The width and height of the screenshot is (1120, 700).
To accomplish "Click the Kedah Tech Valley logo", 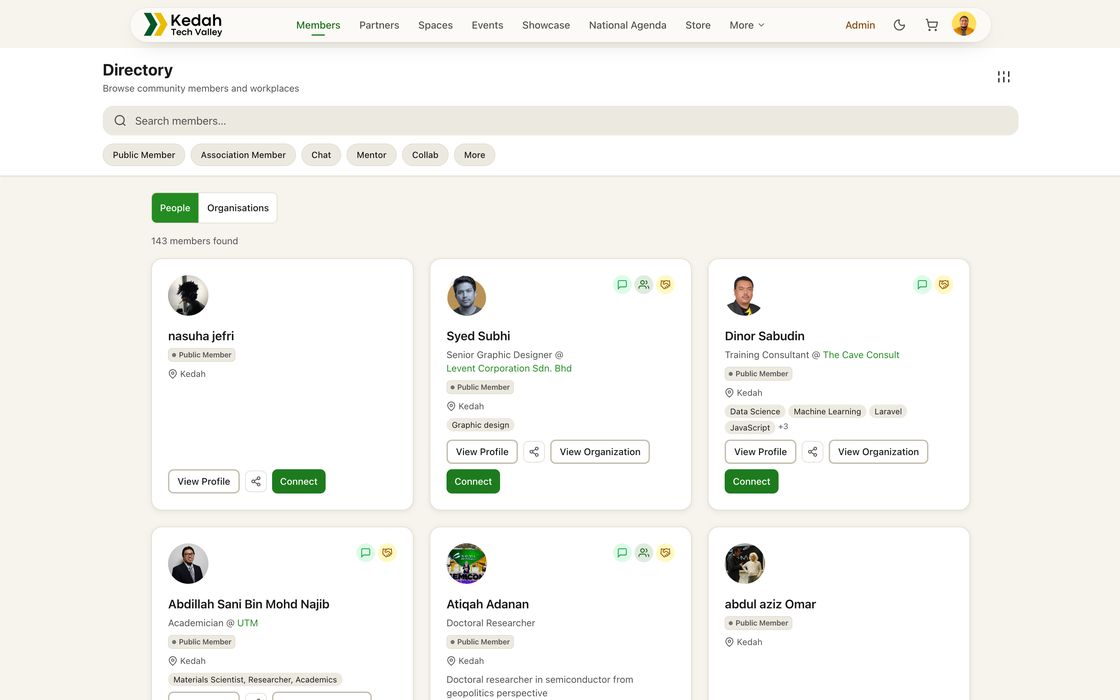I will (x=183, y=24).
